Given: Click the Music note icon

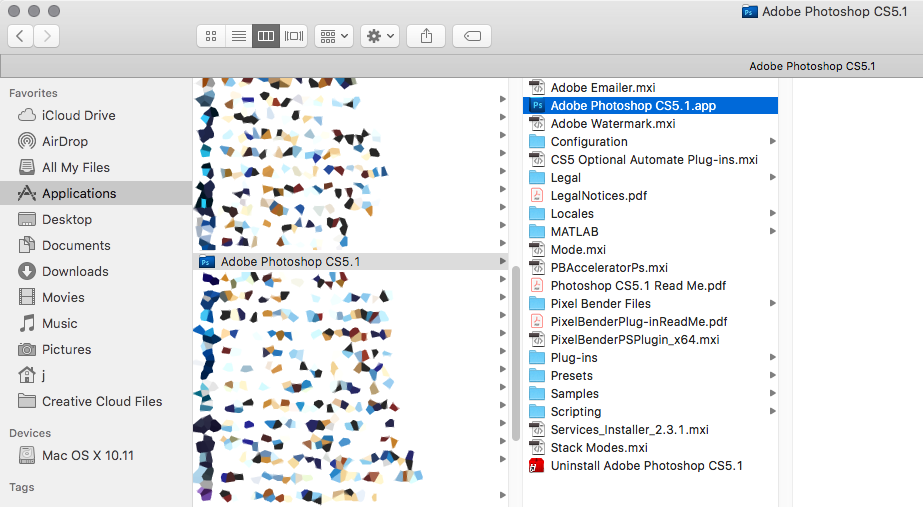Looking at the screenshot, I should (26, 323).
